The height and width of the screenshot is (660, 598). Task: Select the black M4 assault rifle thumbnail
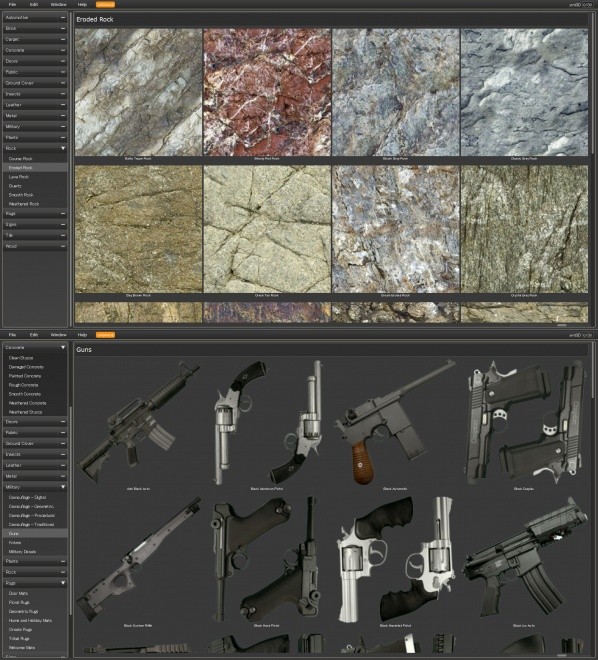(138, 423)
